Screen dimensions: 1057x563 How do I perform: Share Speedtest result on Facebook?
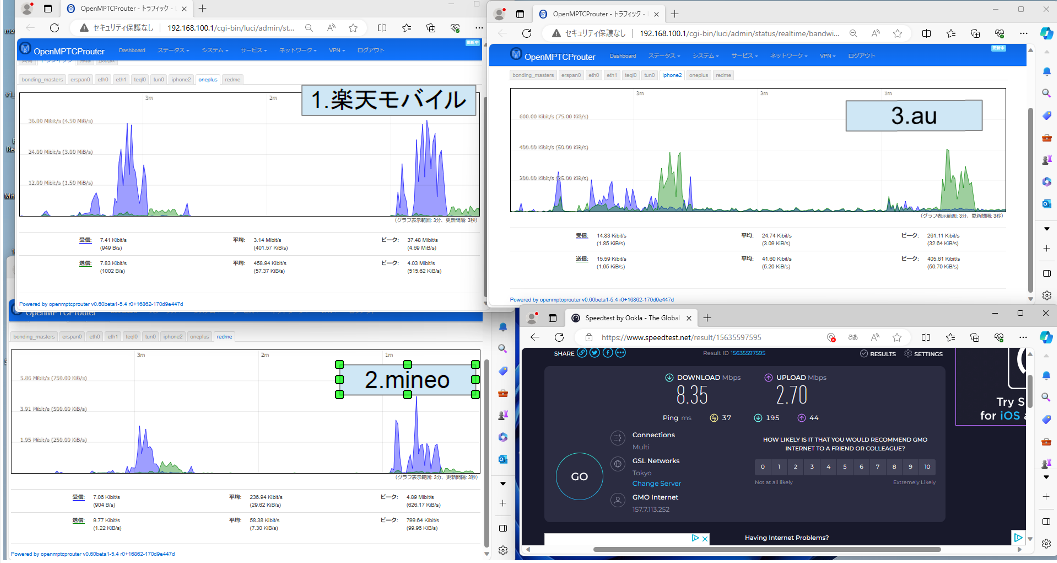tap(607, 353)
